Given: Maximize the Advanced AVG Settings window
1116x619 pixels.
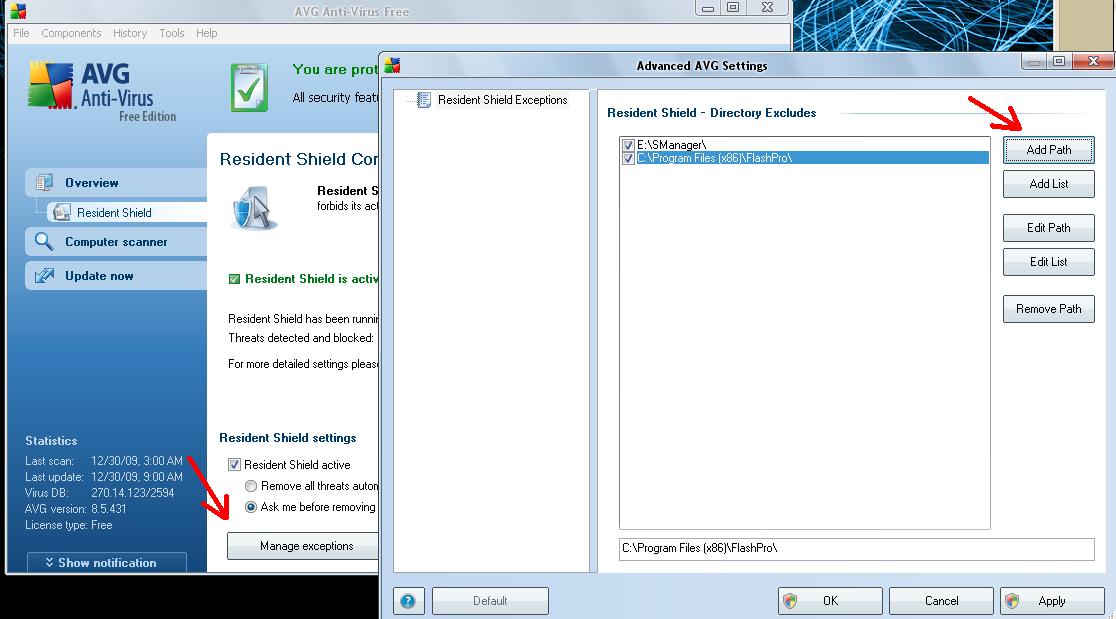Looking at the screenshot, I should pyautogui.click(x=1059, y=62).
